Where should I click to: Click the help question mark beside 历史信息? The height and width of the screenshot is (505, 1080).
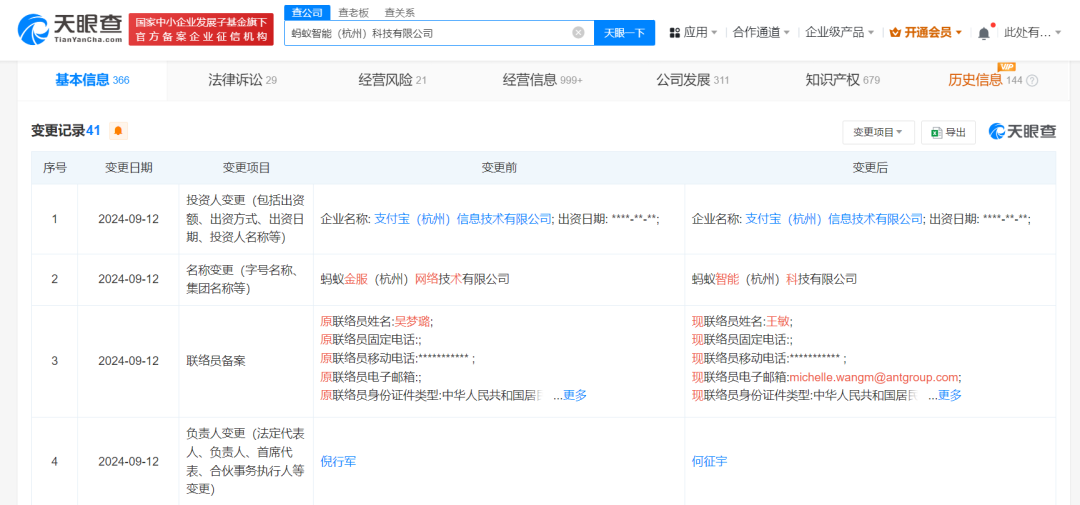(x=1032, y=81)
